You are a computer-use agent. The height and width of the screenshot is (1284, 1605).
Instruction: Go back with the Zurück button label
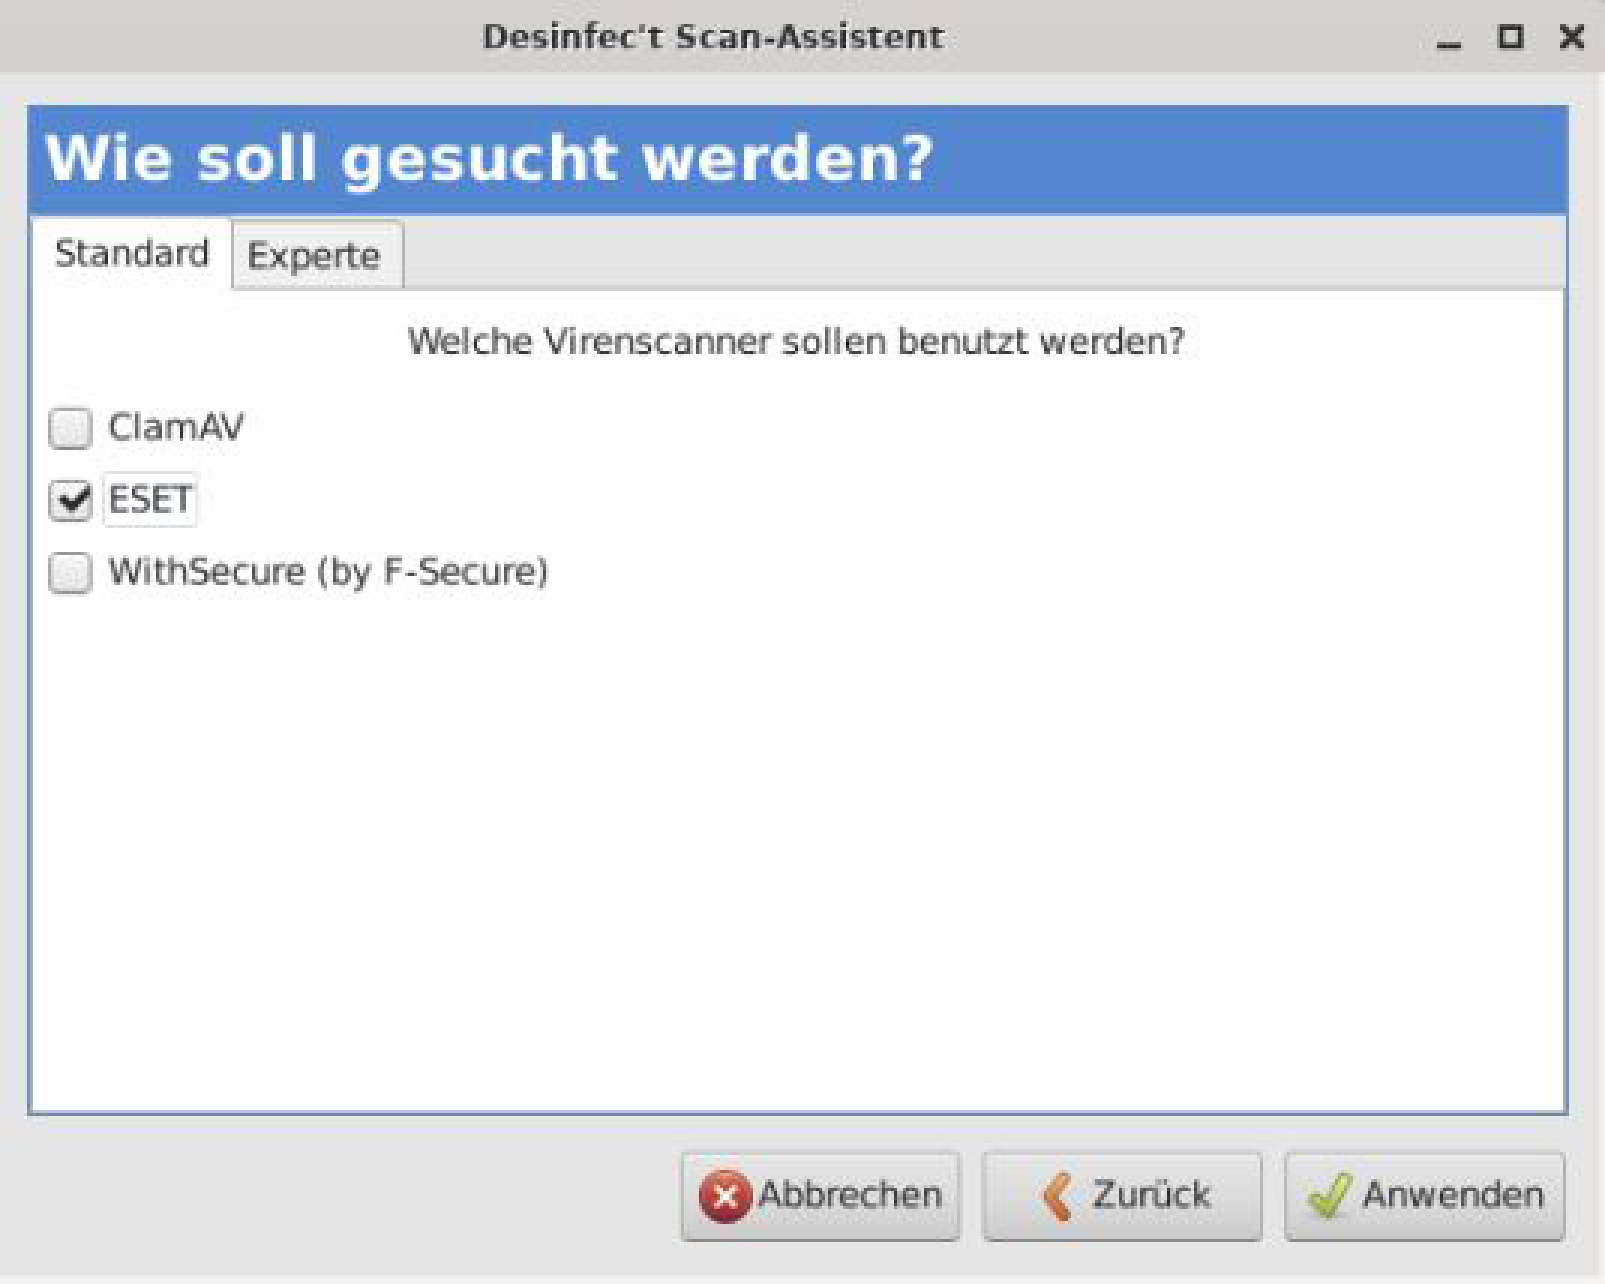click(1150, 1195)
